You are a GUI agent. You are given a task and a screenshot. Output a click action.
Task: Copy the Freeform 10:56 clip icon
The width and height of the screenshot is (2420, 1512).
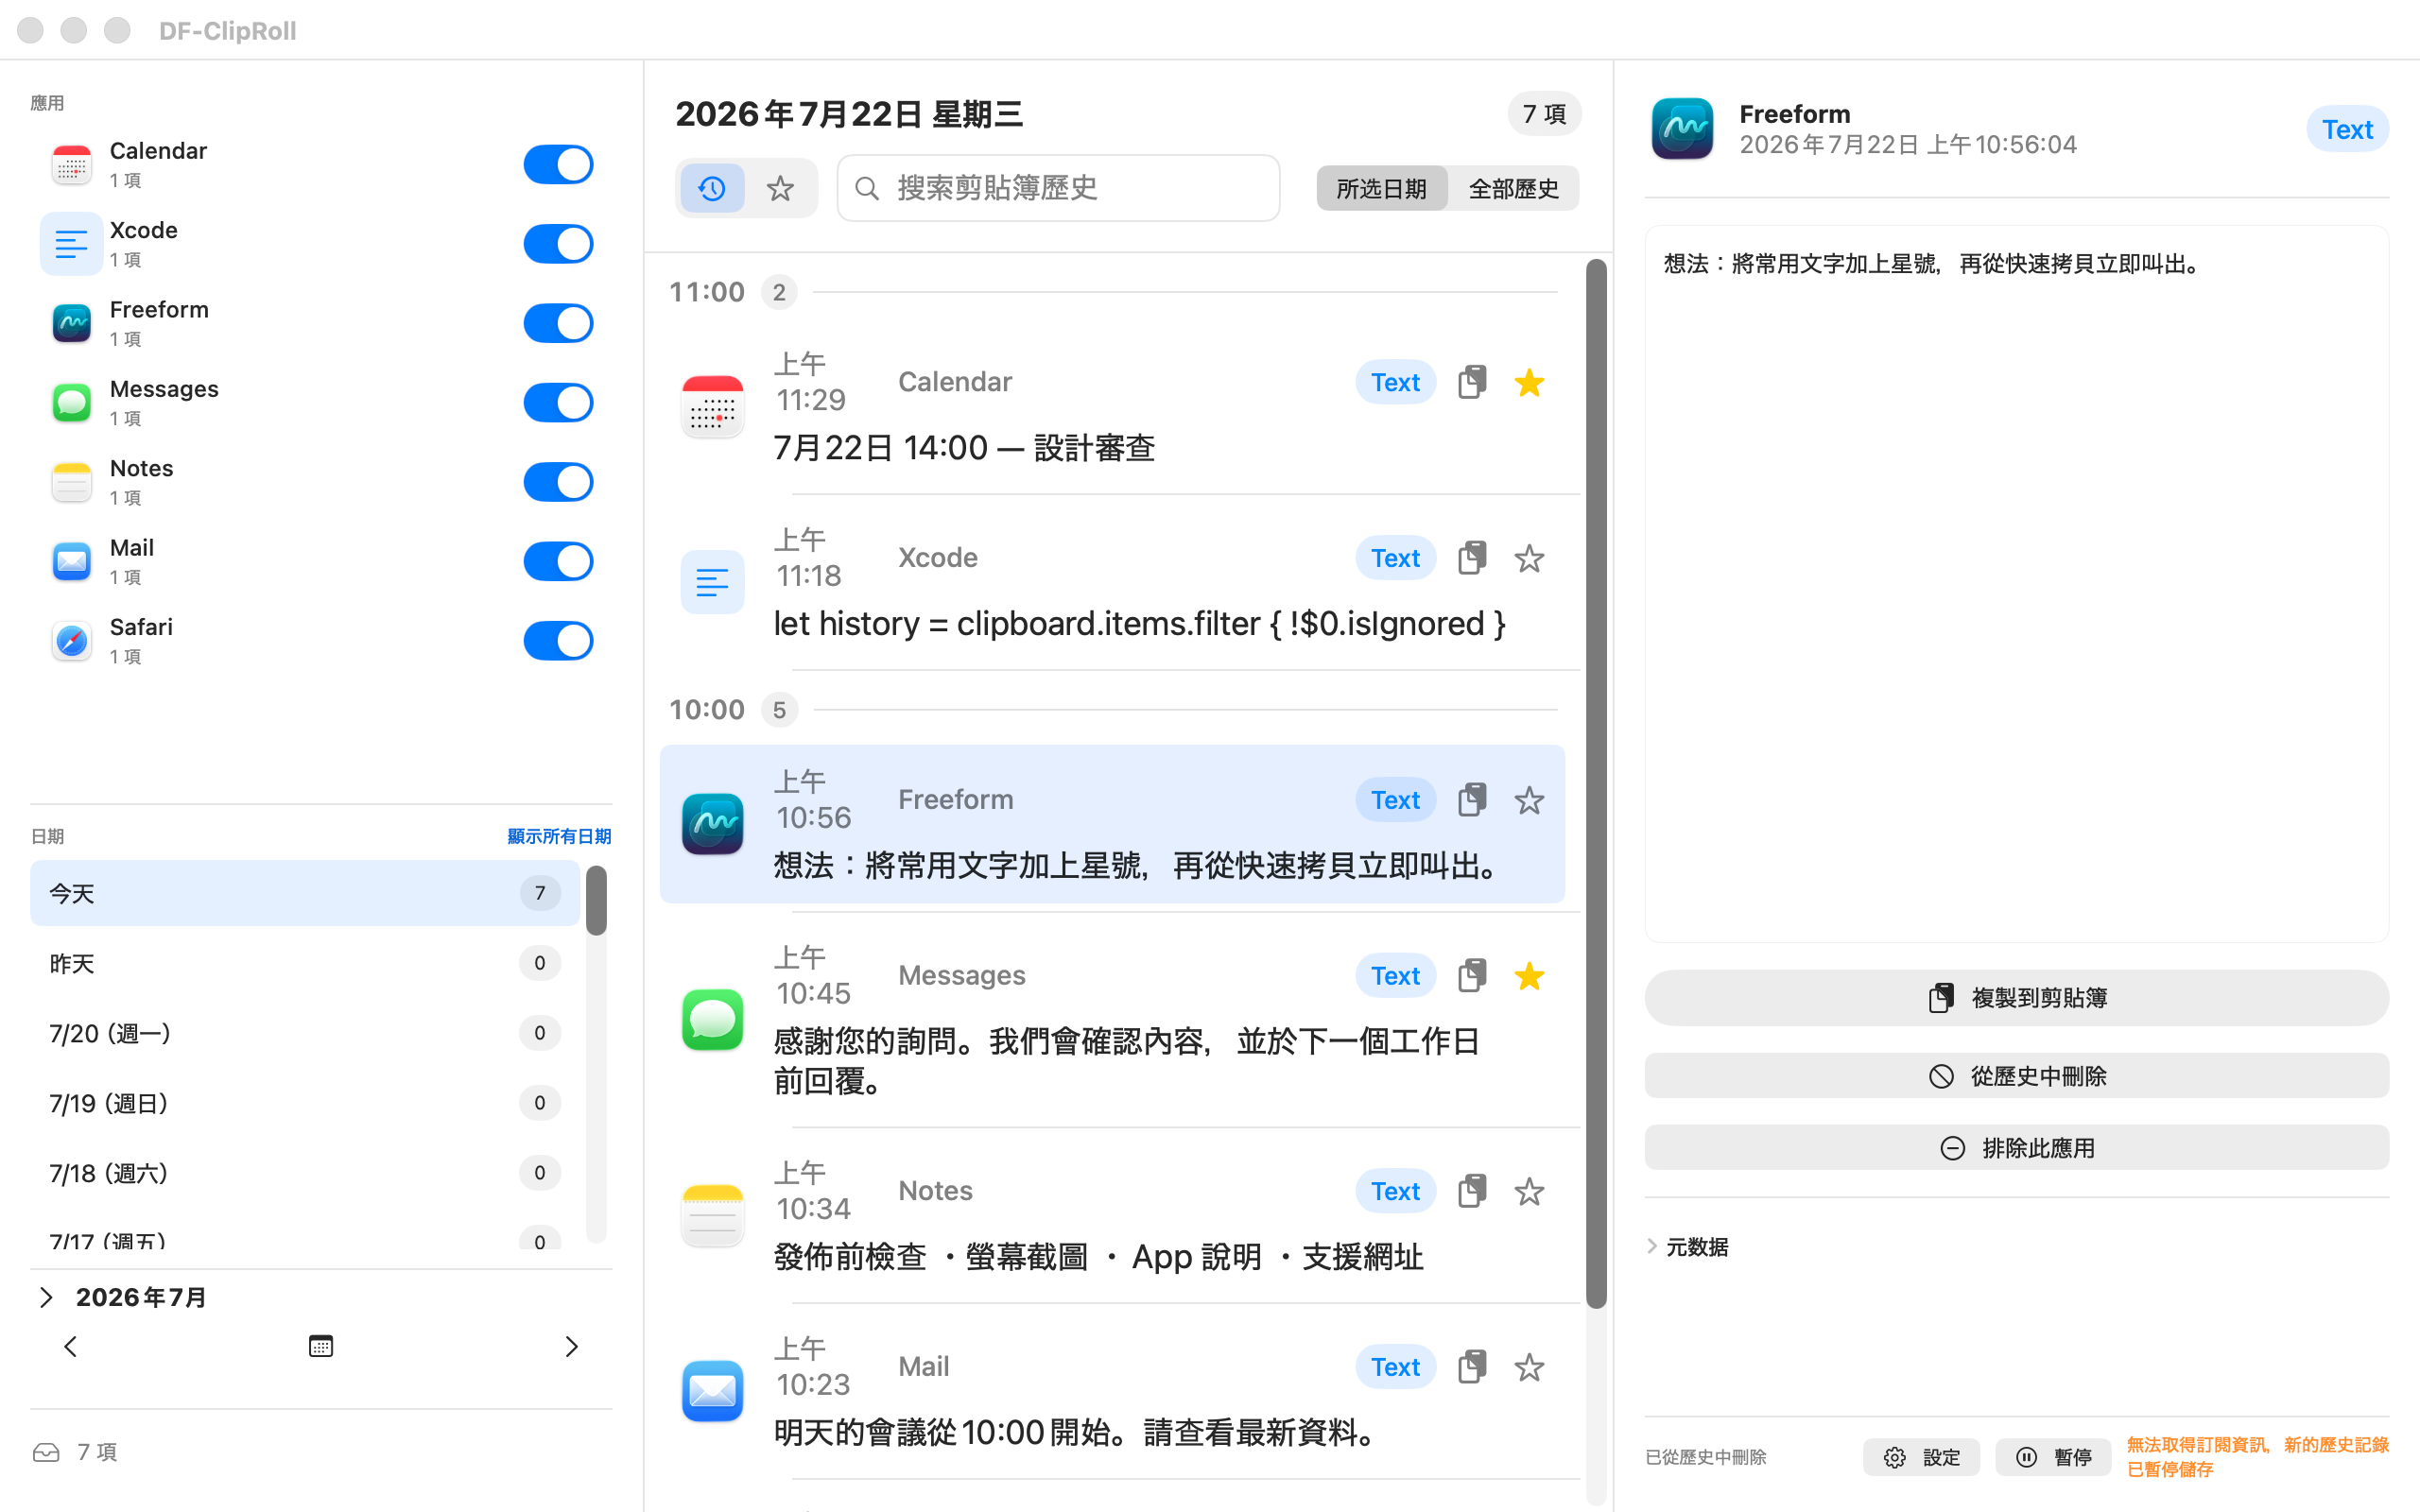[1471, 800]
